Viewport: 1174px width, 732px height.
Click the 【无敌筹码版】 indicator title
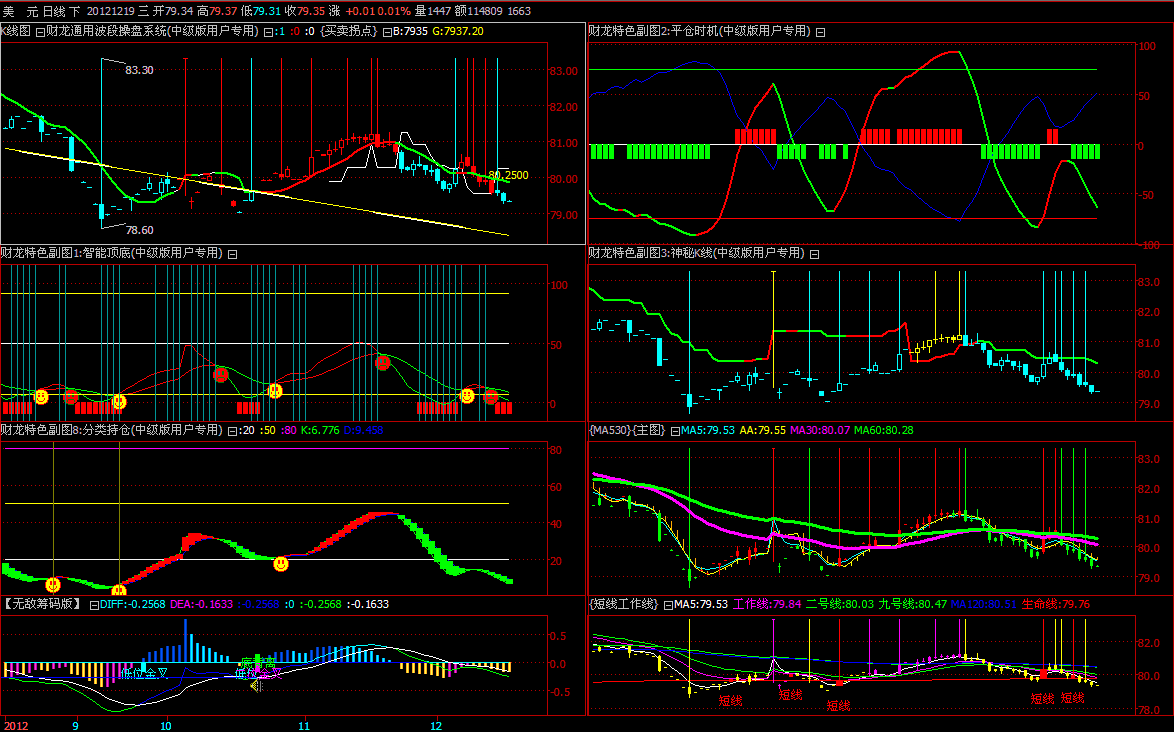click(x=42, y=604)
